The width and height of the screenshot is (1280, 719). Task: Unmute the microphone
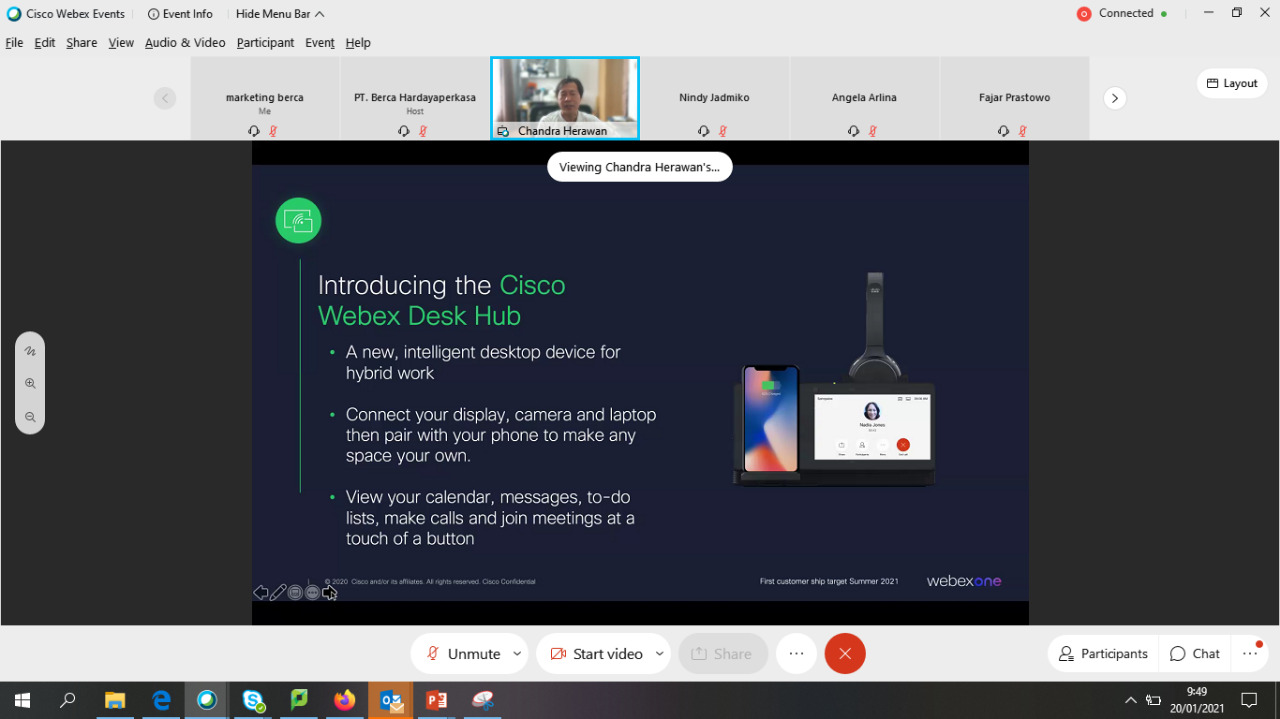[x=463, y=654]
